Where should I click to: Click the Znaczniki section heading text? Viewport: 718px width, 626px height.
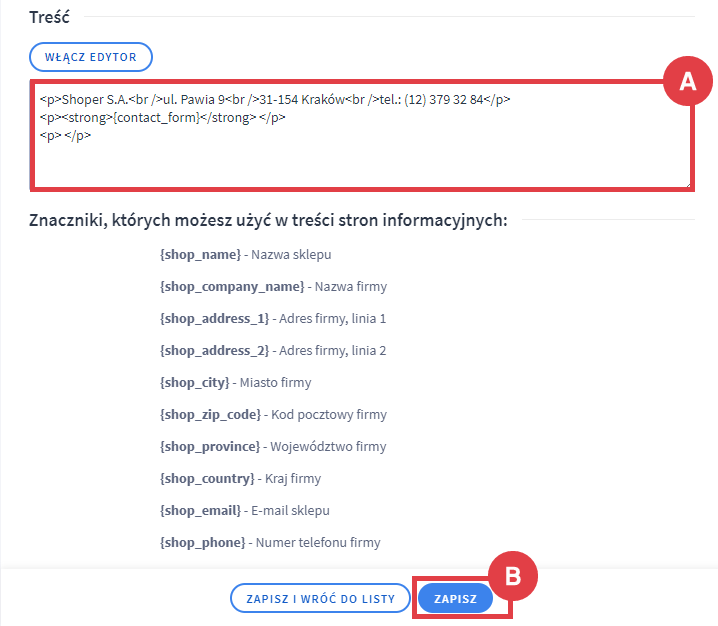[268, 220]
